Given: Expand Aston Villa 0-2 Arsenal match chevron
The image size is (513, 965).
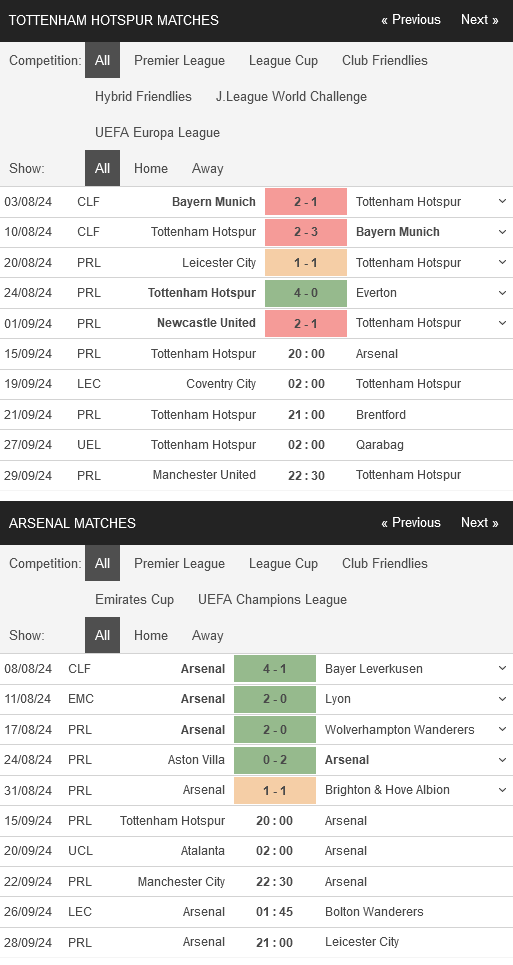Looking at the screenshot, I should (502, 759).
